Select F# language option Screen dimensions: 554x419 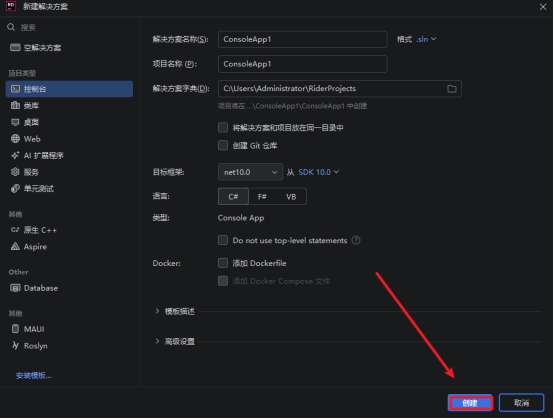[262, 197]
